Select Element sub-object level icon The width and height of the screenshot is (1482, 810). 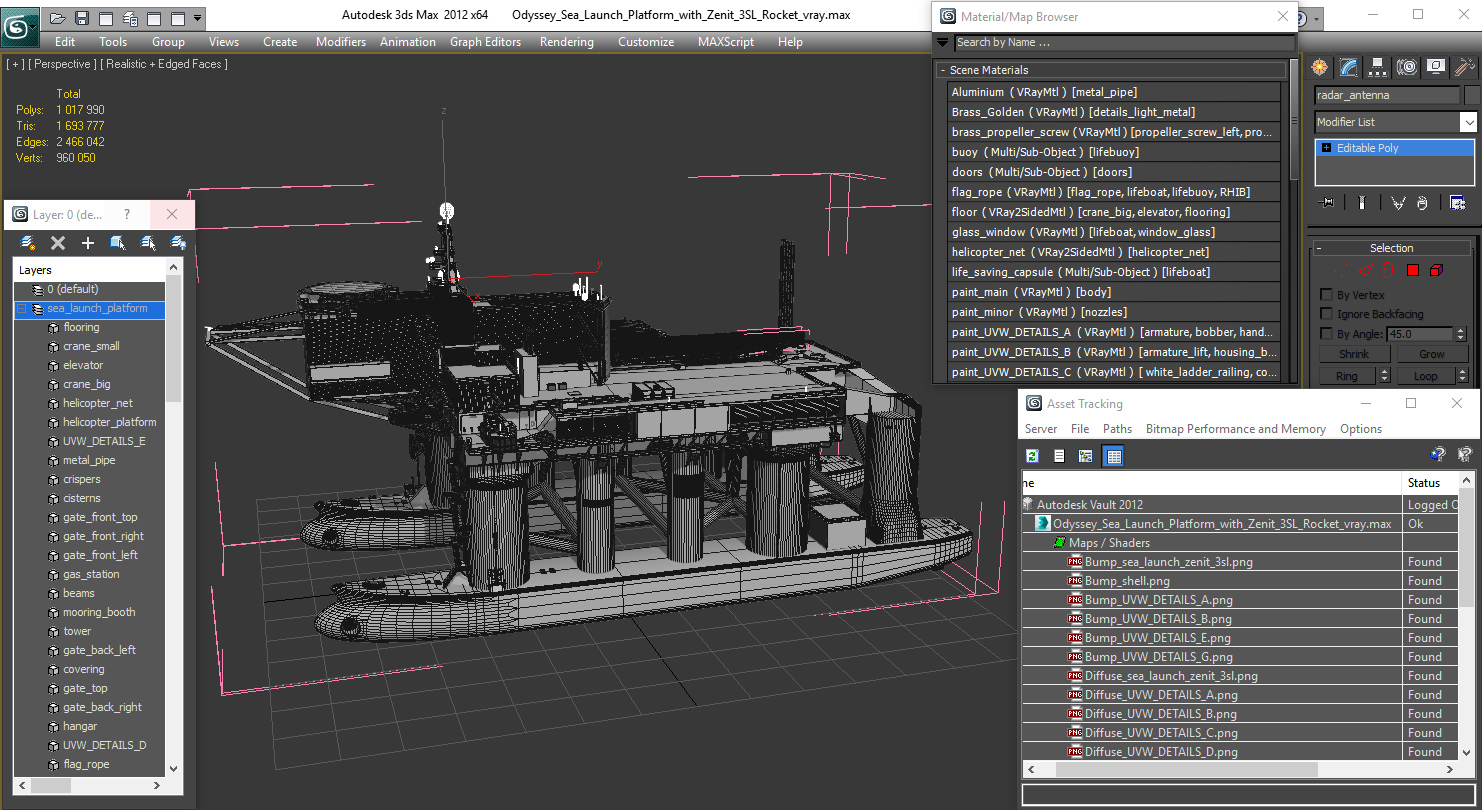1437,270
